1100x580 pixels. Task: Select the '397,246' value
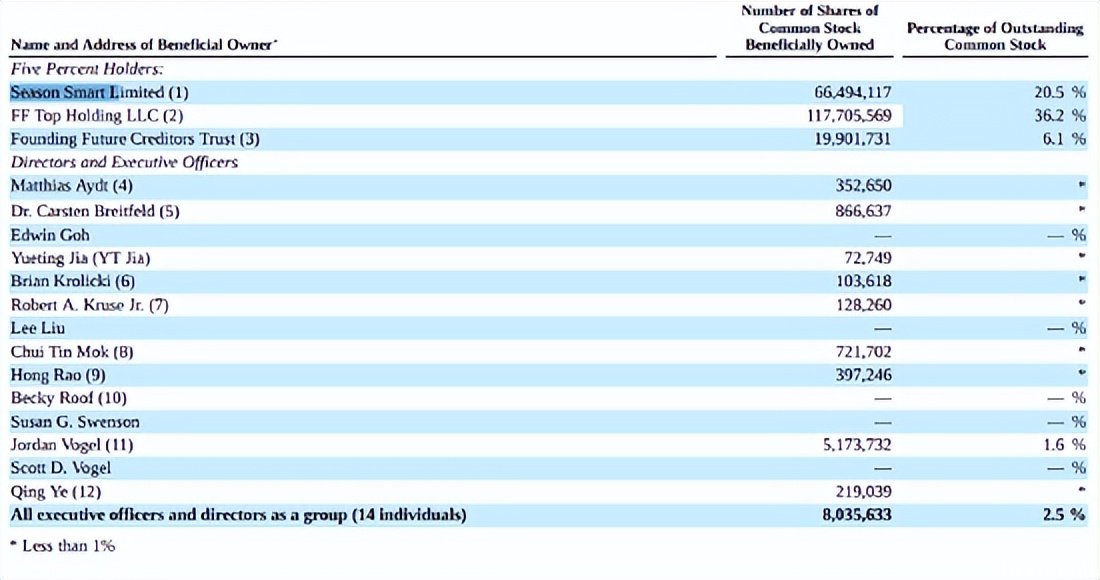[864, 375]
